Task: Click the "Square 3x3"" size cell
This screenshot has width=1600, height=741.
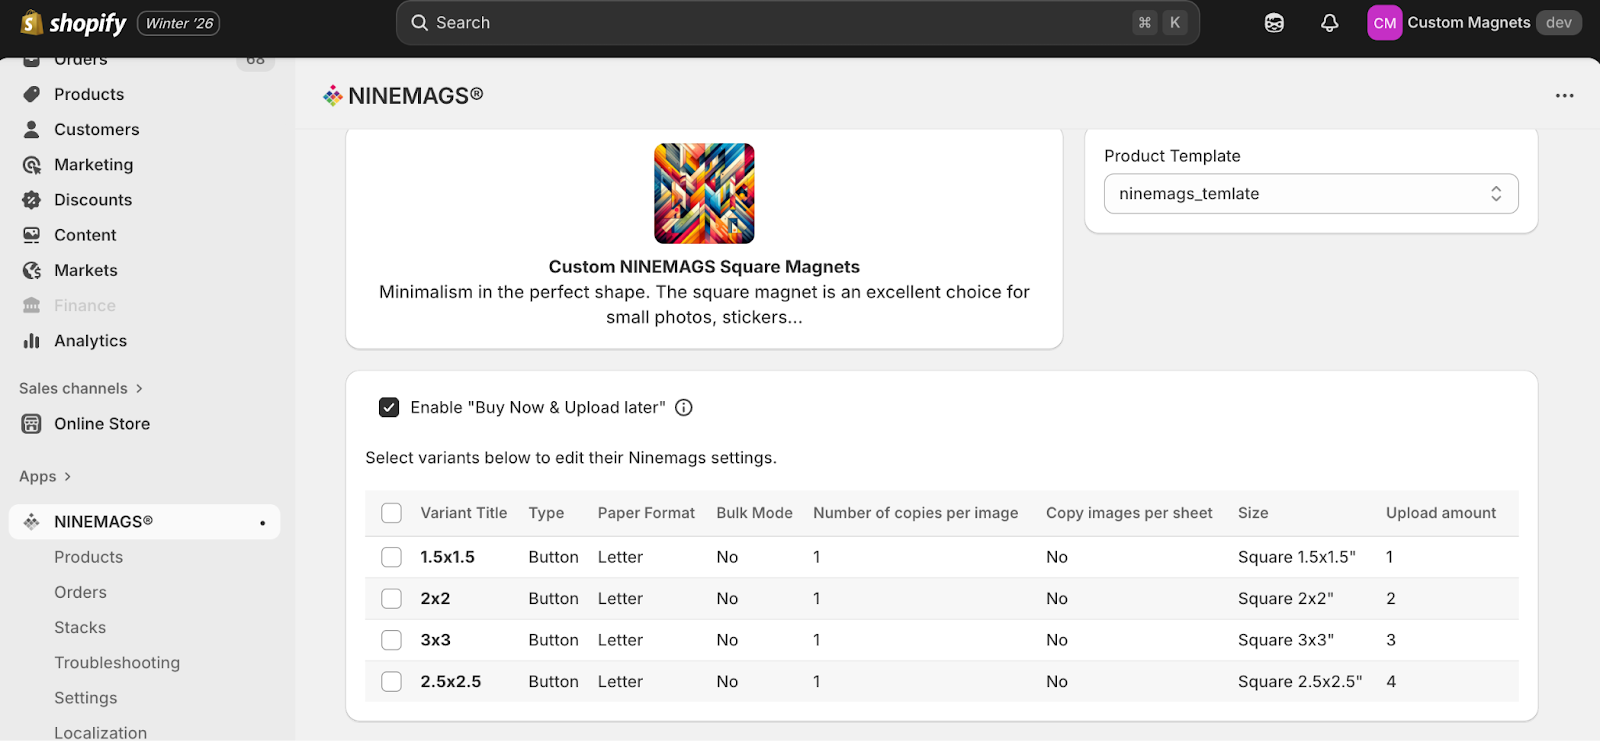Action: [x=1286, y=640]
